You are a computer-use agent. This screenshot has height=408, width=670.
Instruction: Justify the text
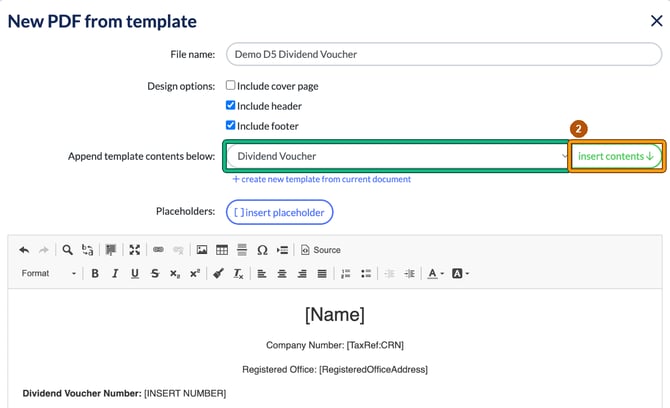pyautogui.click(x=322, y=273)
